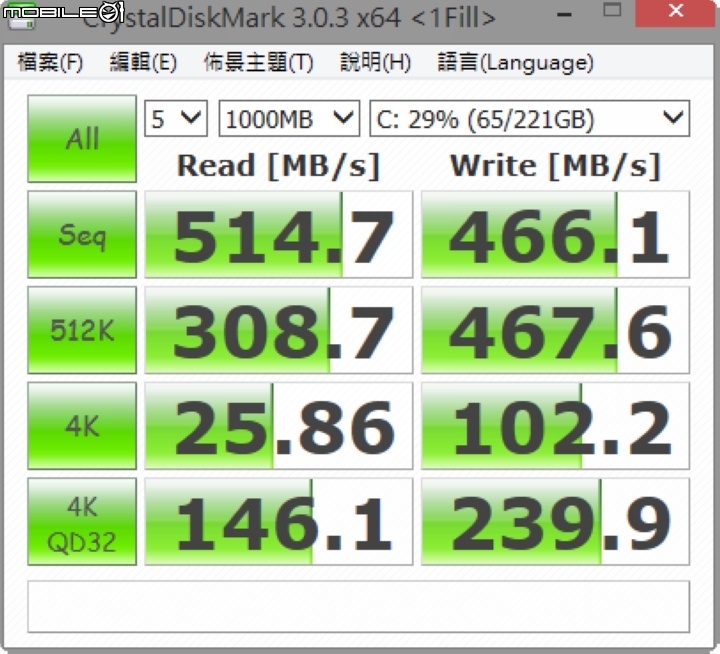The height and width of the screenshot is (654, 720).
Task: Run all benchmarks with All button
Action: click(x=82, y=139)
